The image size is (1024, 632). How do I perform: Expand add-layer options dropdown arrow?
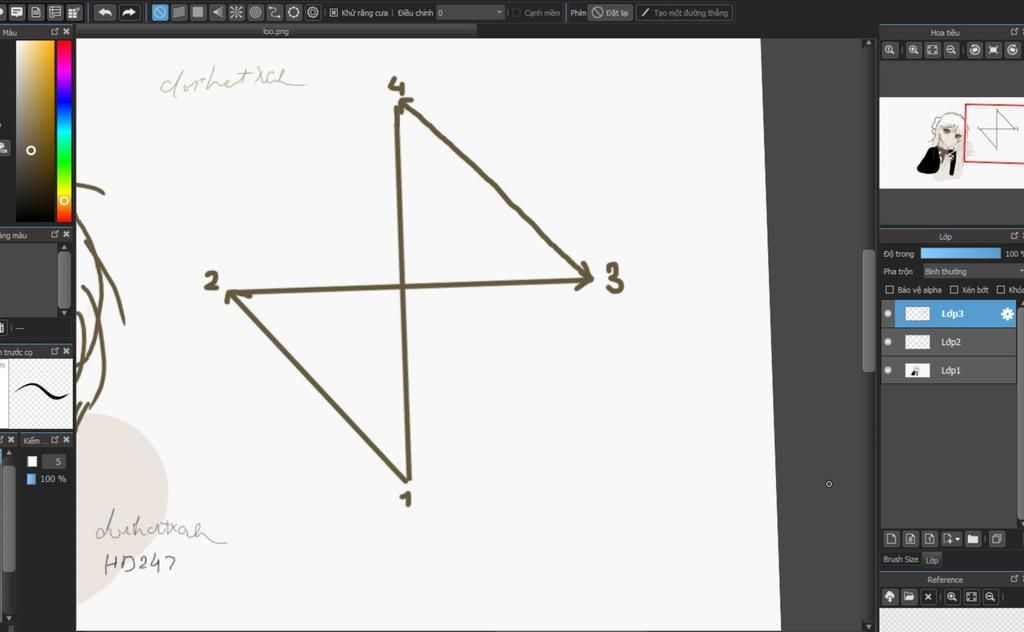[x=957, y=539]
